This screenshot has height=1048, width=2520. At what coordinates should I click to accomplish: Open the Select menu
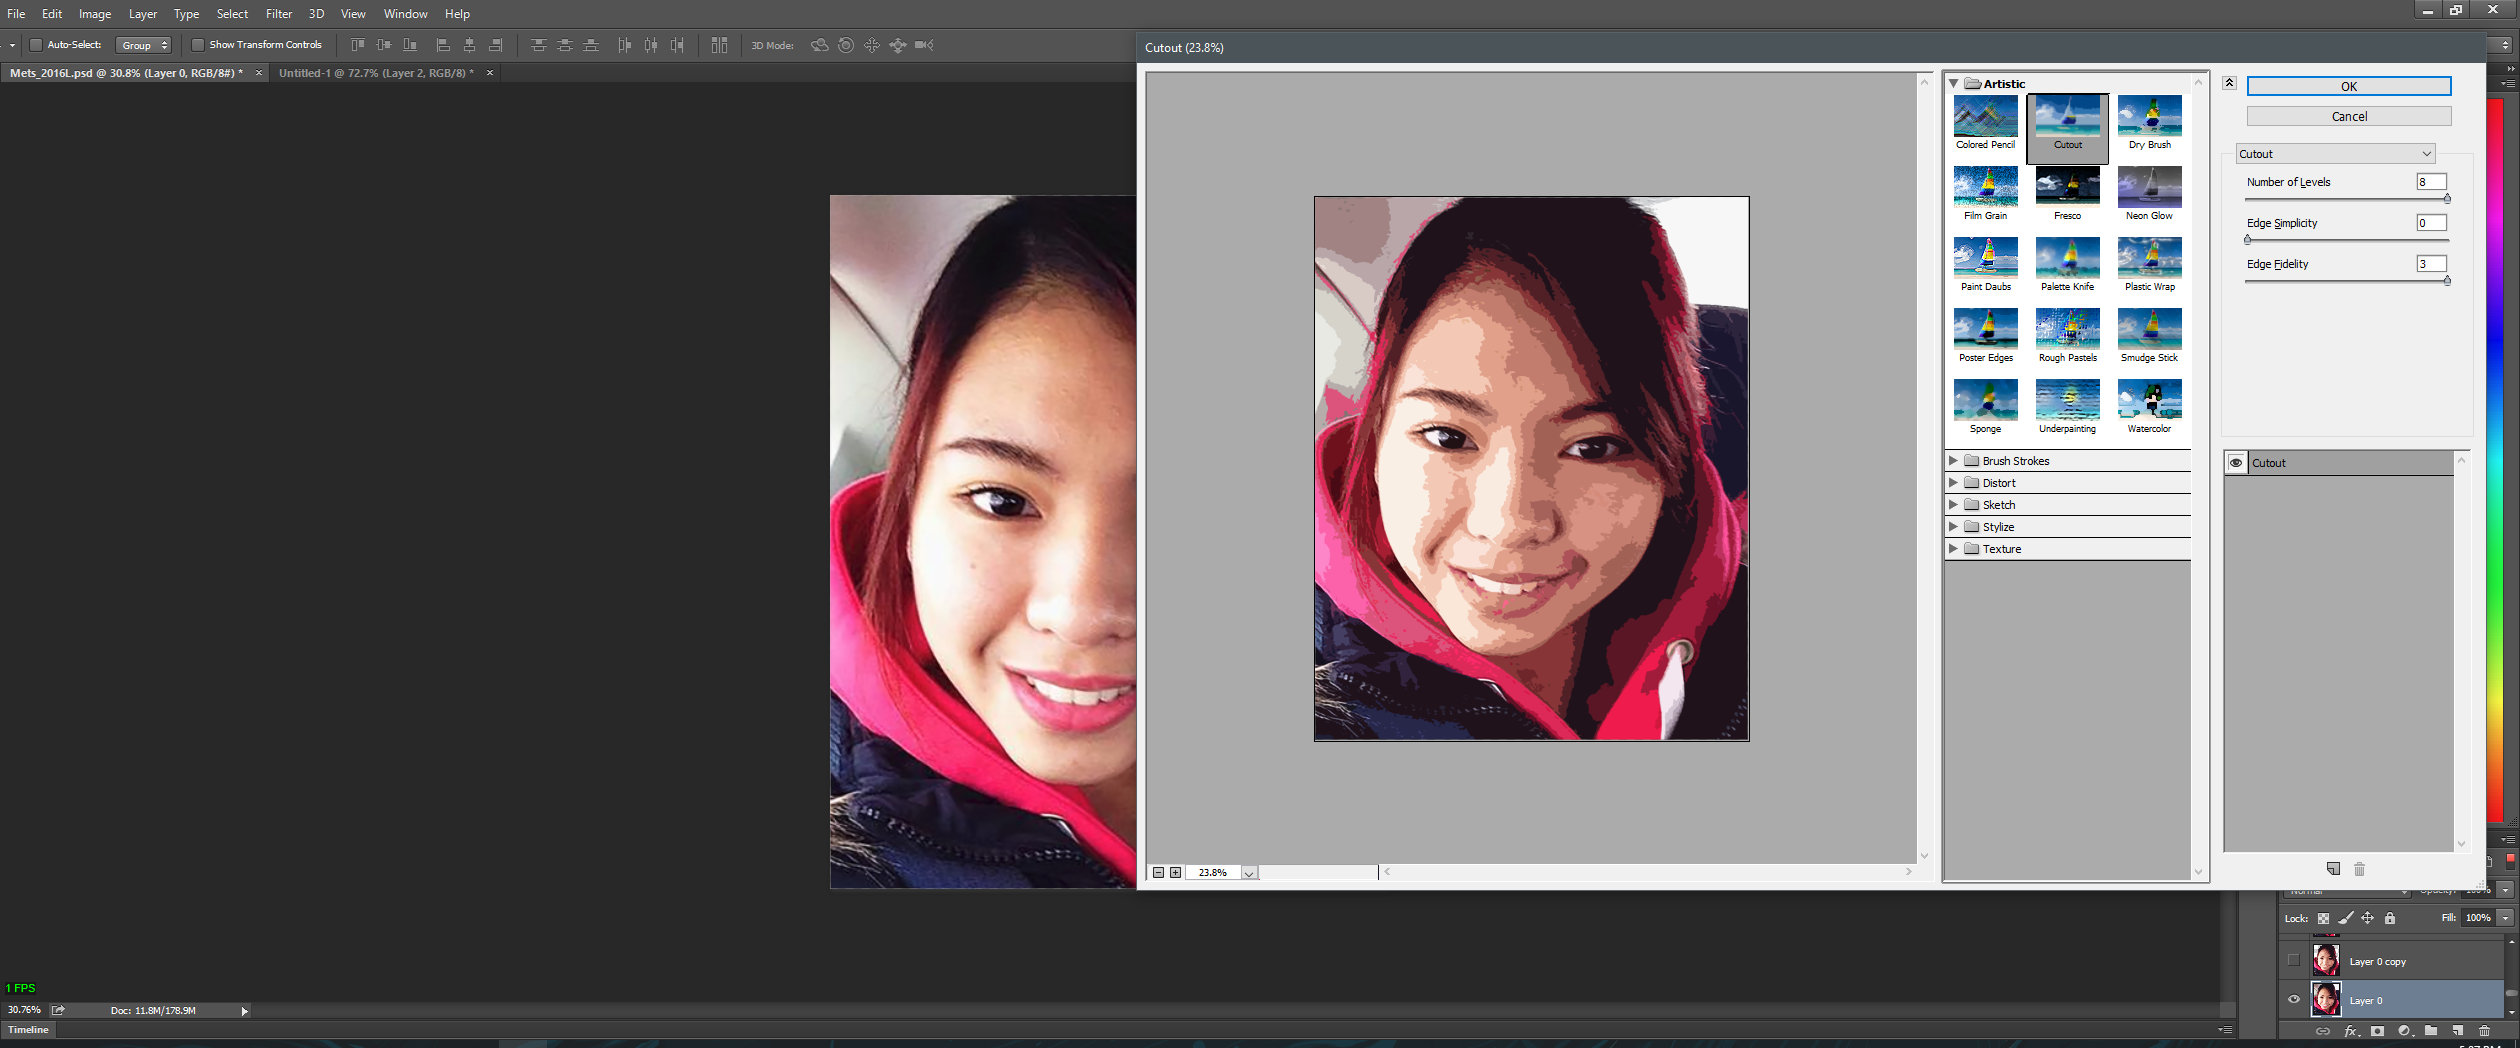click(x=232, y=14)
